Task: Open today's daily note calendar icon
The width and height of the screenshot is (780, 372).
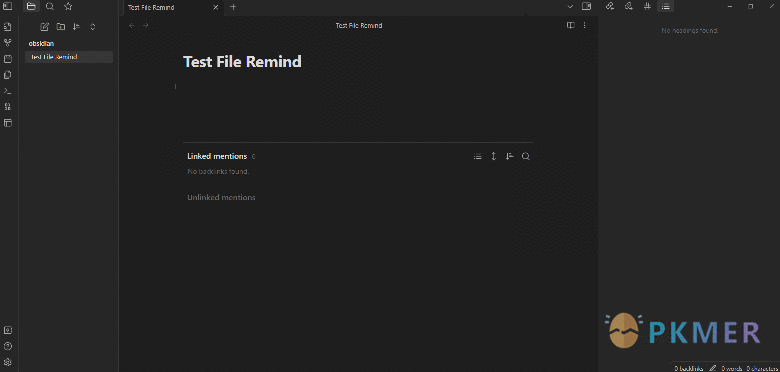Action: 7,59
